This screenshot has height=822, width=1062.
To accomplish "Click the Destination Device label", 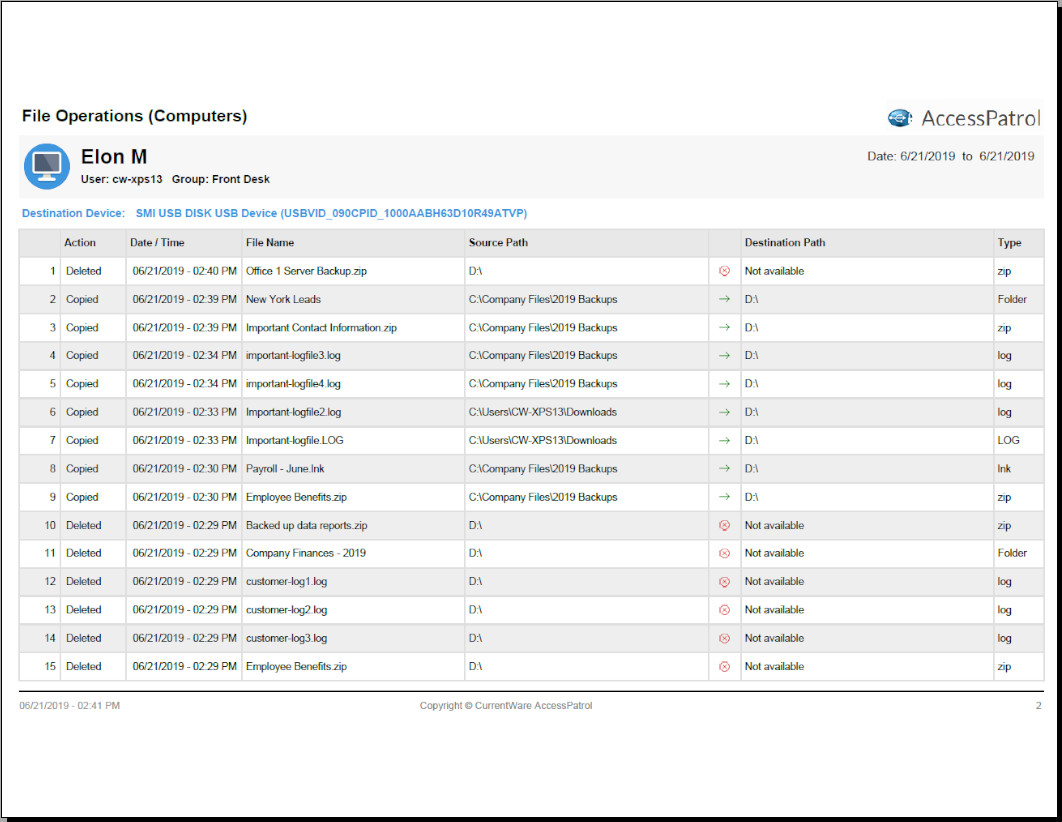I will click(x=73, y=213).
